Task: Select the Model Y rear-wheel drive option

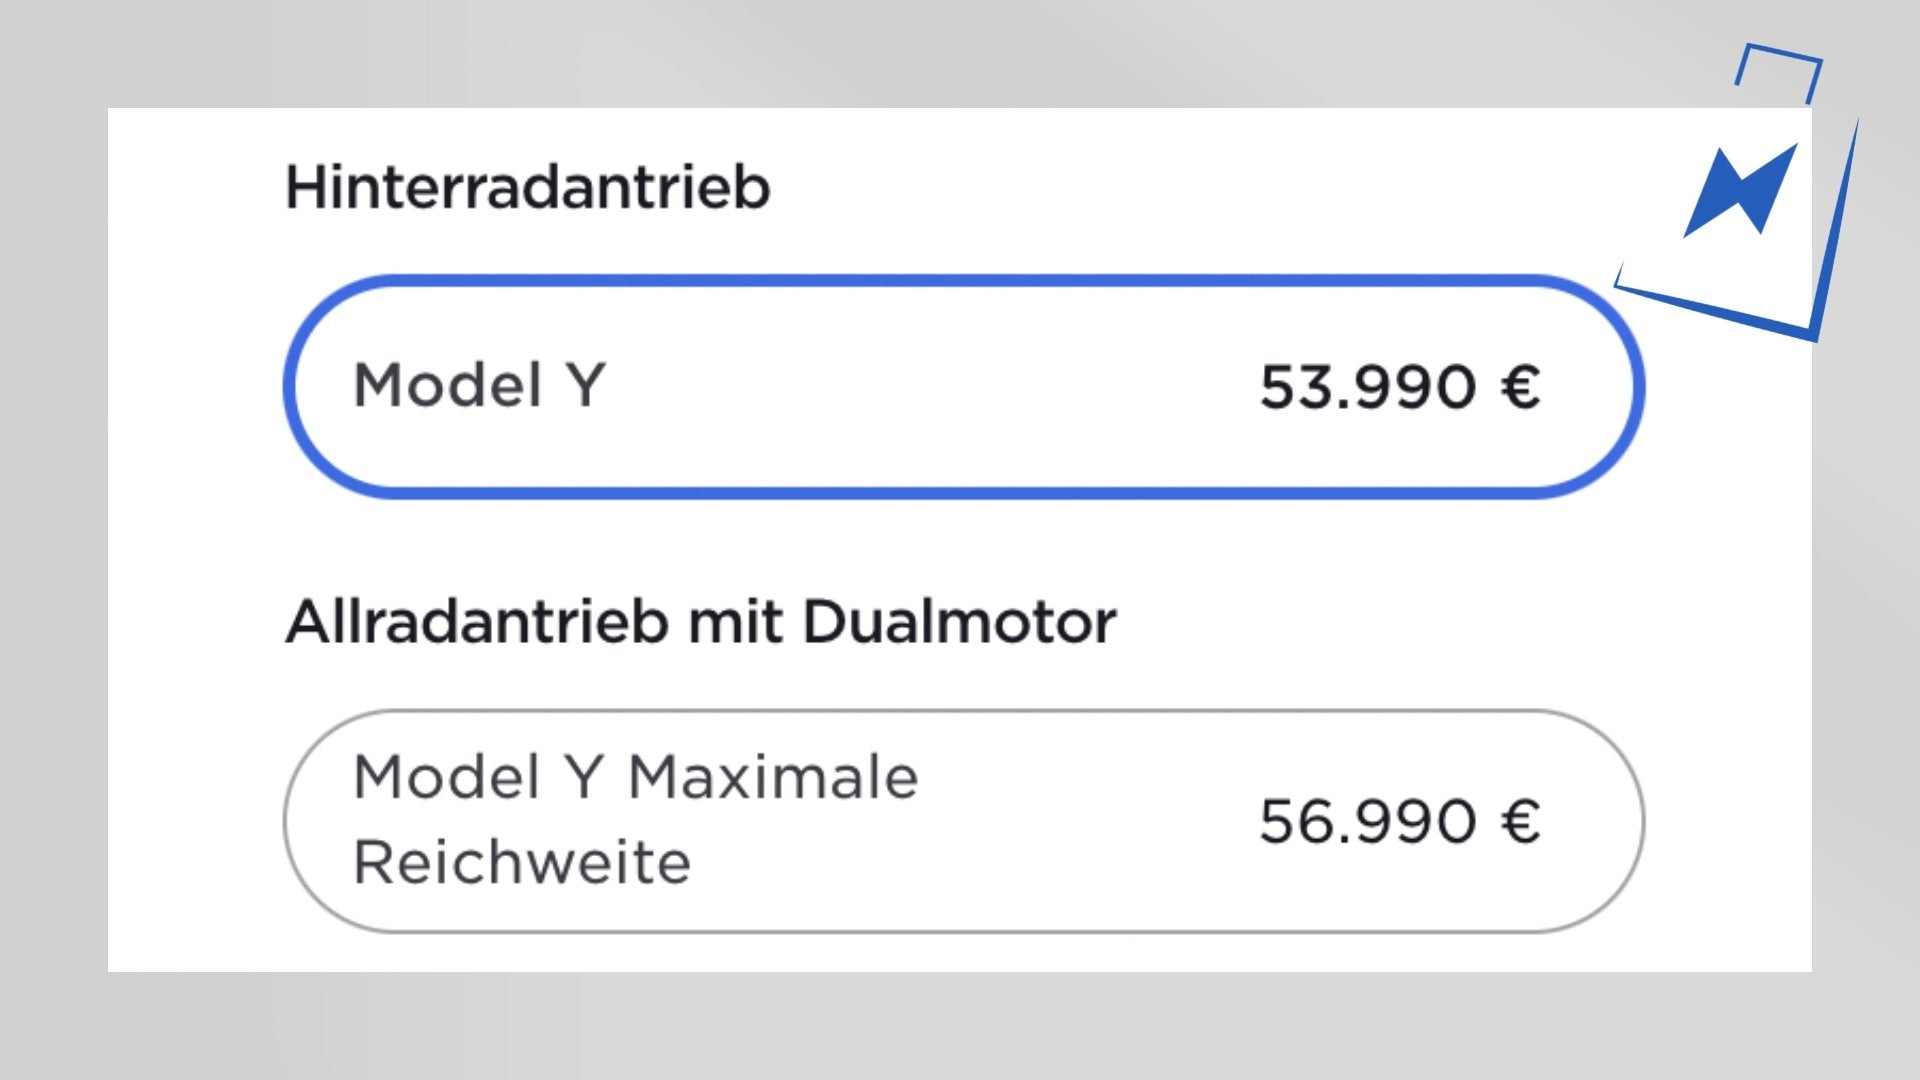Action: point(964,386)
